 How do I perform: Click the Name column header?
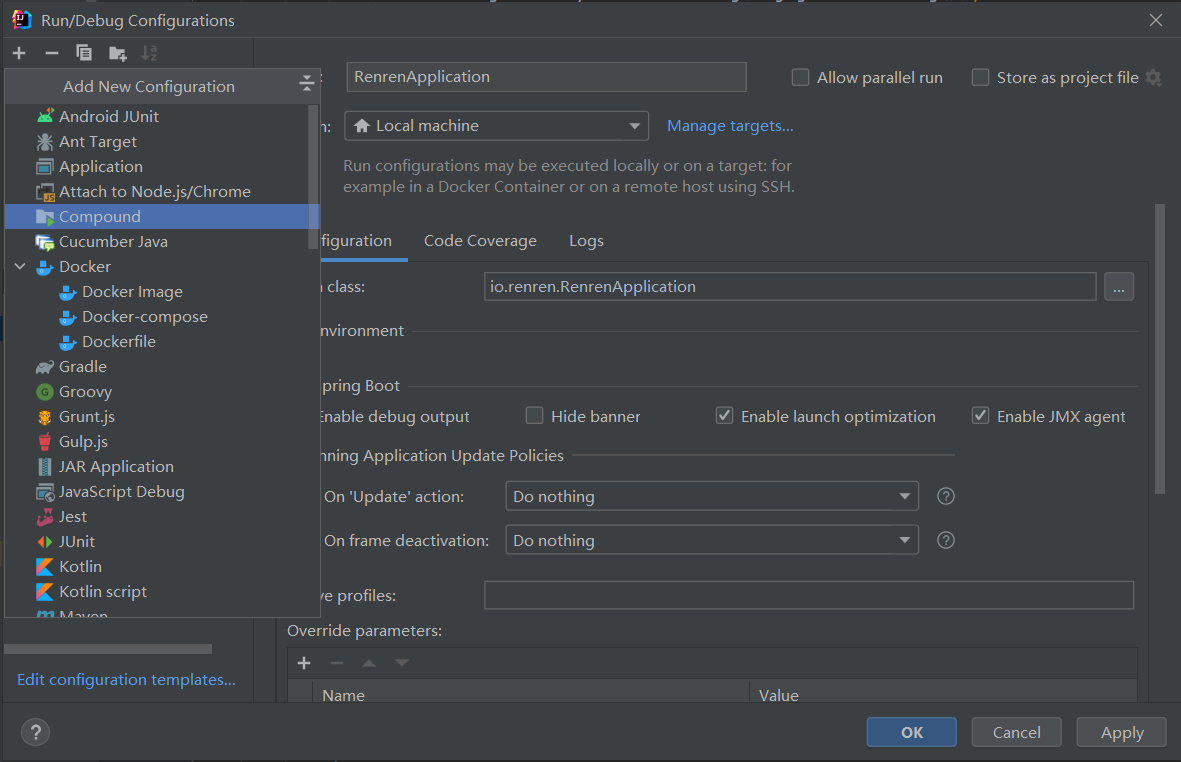530,693
